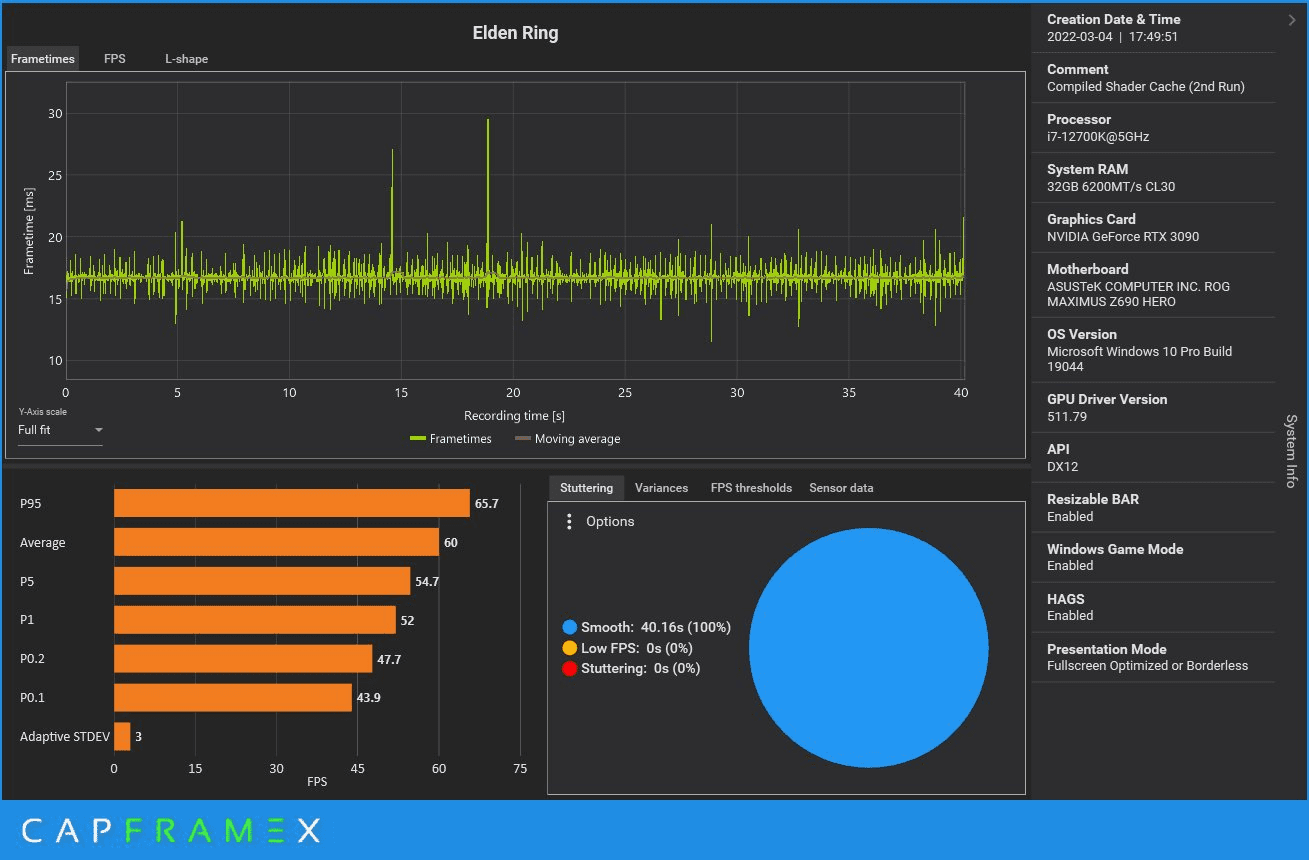
Task: Click 'NVIDIA GeForce RTX 3090' text
Action: [1123, 237]
